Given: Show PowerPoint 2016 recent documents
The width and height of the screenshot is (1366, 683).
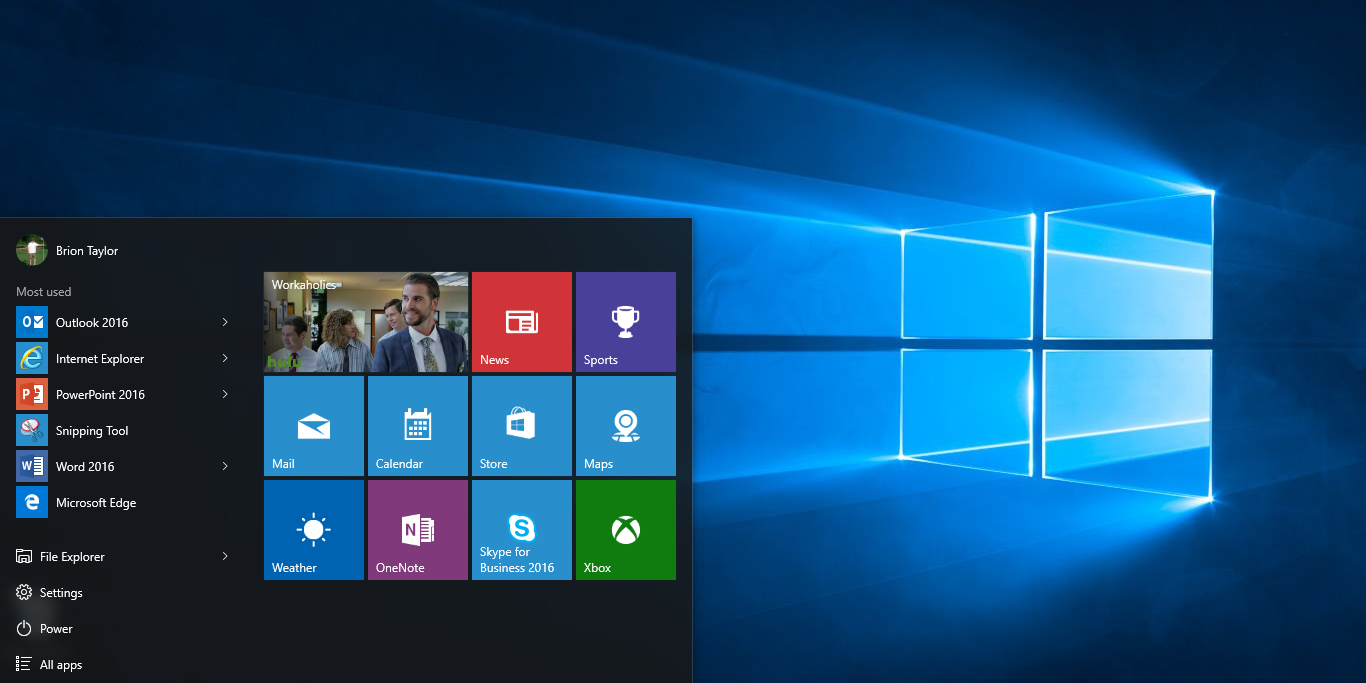Looking at the screenshot, I should (x=224, y=394).
